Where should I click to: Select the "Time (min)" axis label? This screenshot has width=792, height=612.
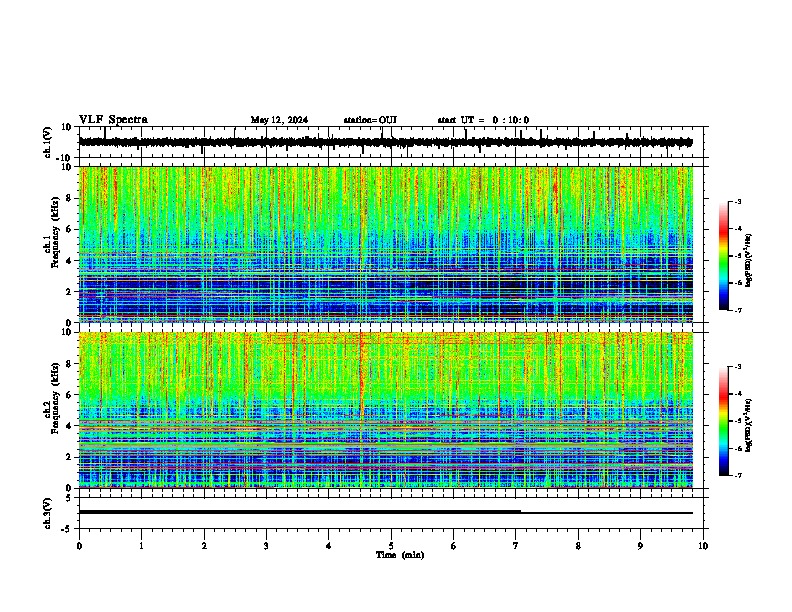[x=400, y=555]
